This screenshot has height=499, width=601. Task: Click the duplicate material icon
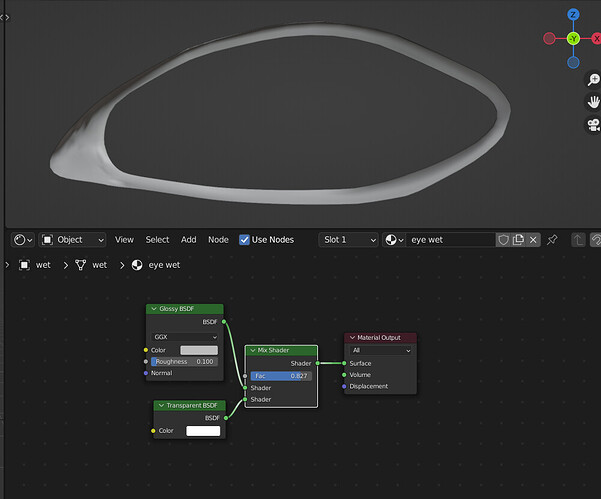(518, 240)
